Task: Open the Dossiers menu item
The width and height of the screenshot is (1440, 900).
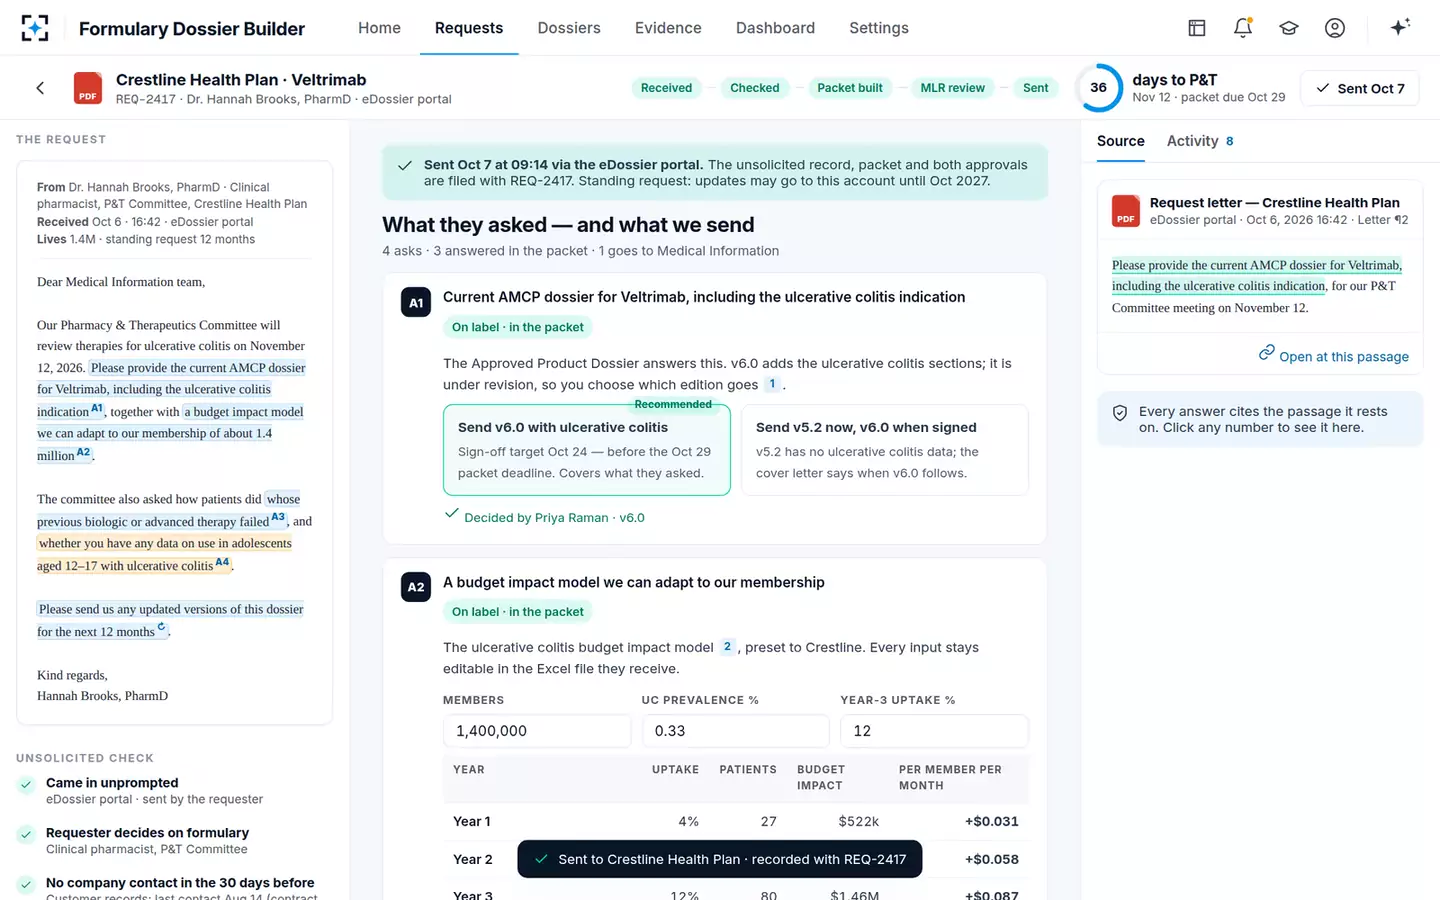Action: coord(569,28)
